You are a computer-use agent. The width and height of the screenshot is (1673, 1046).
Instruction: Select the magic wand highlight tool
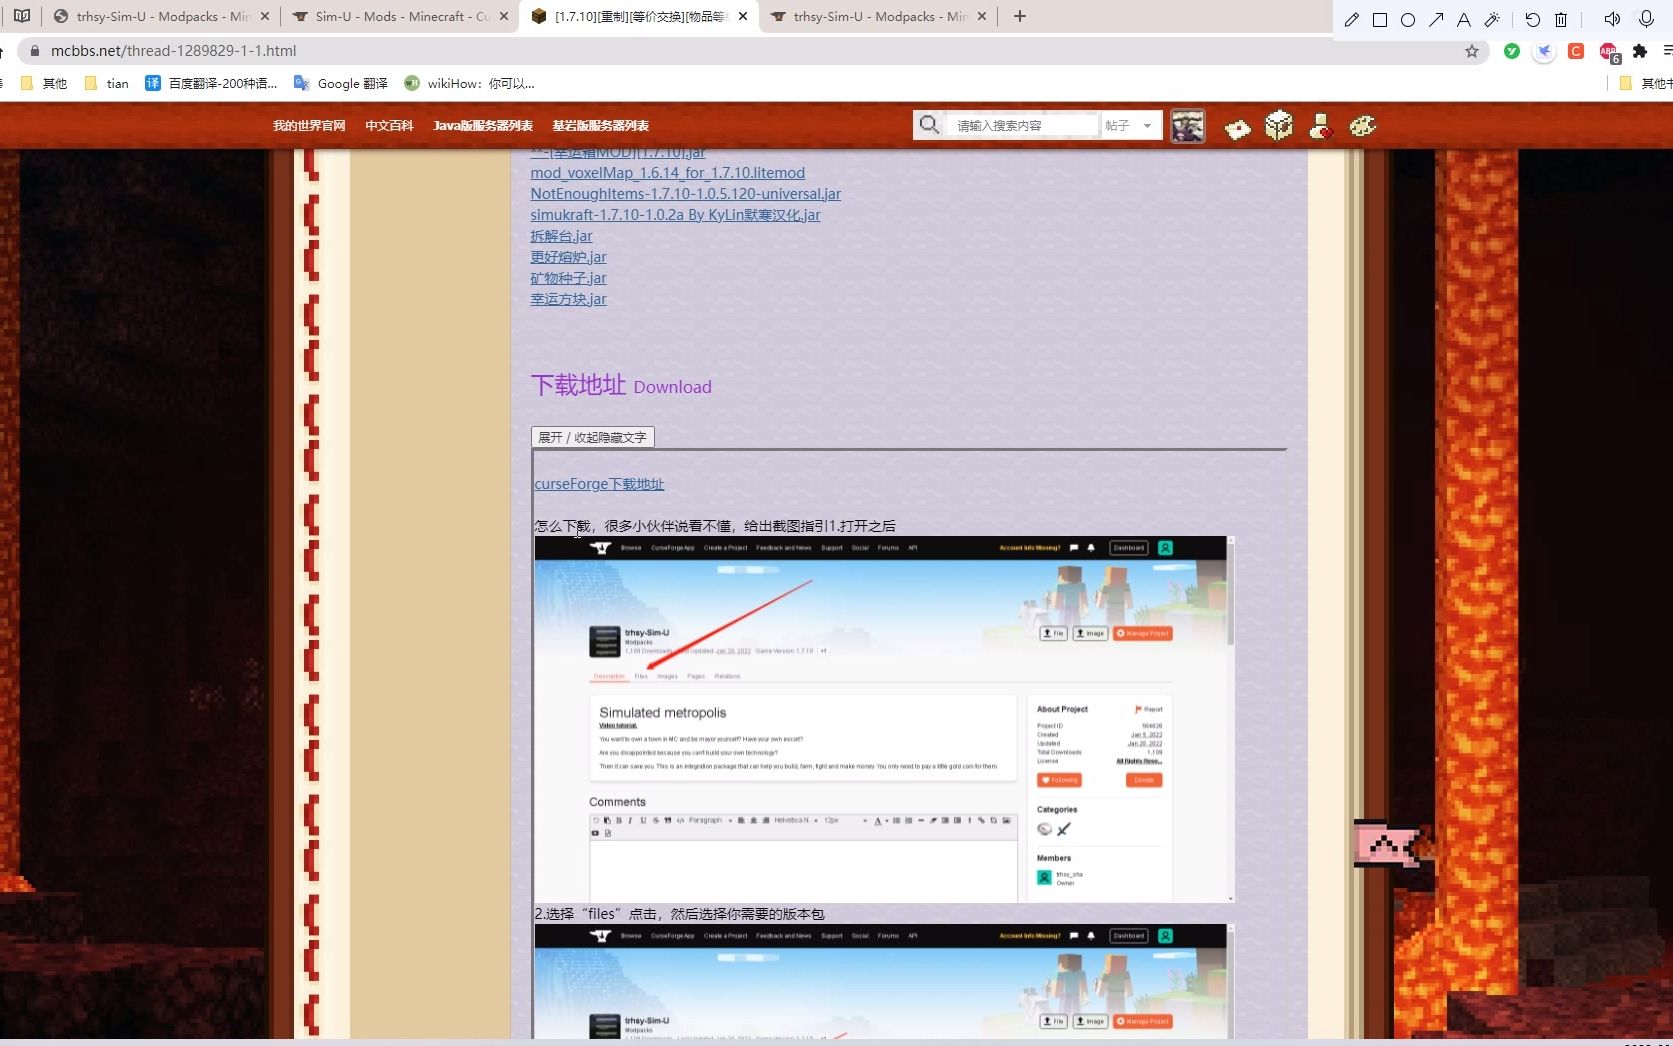pos(1492,19)
